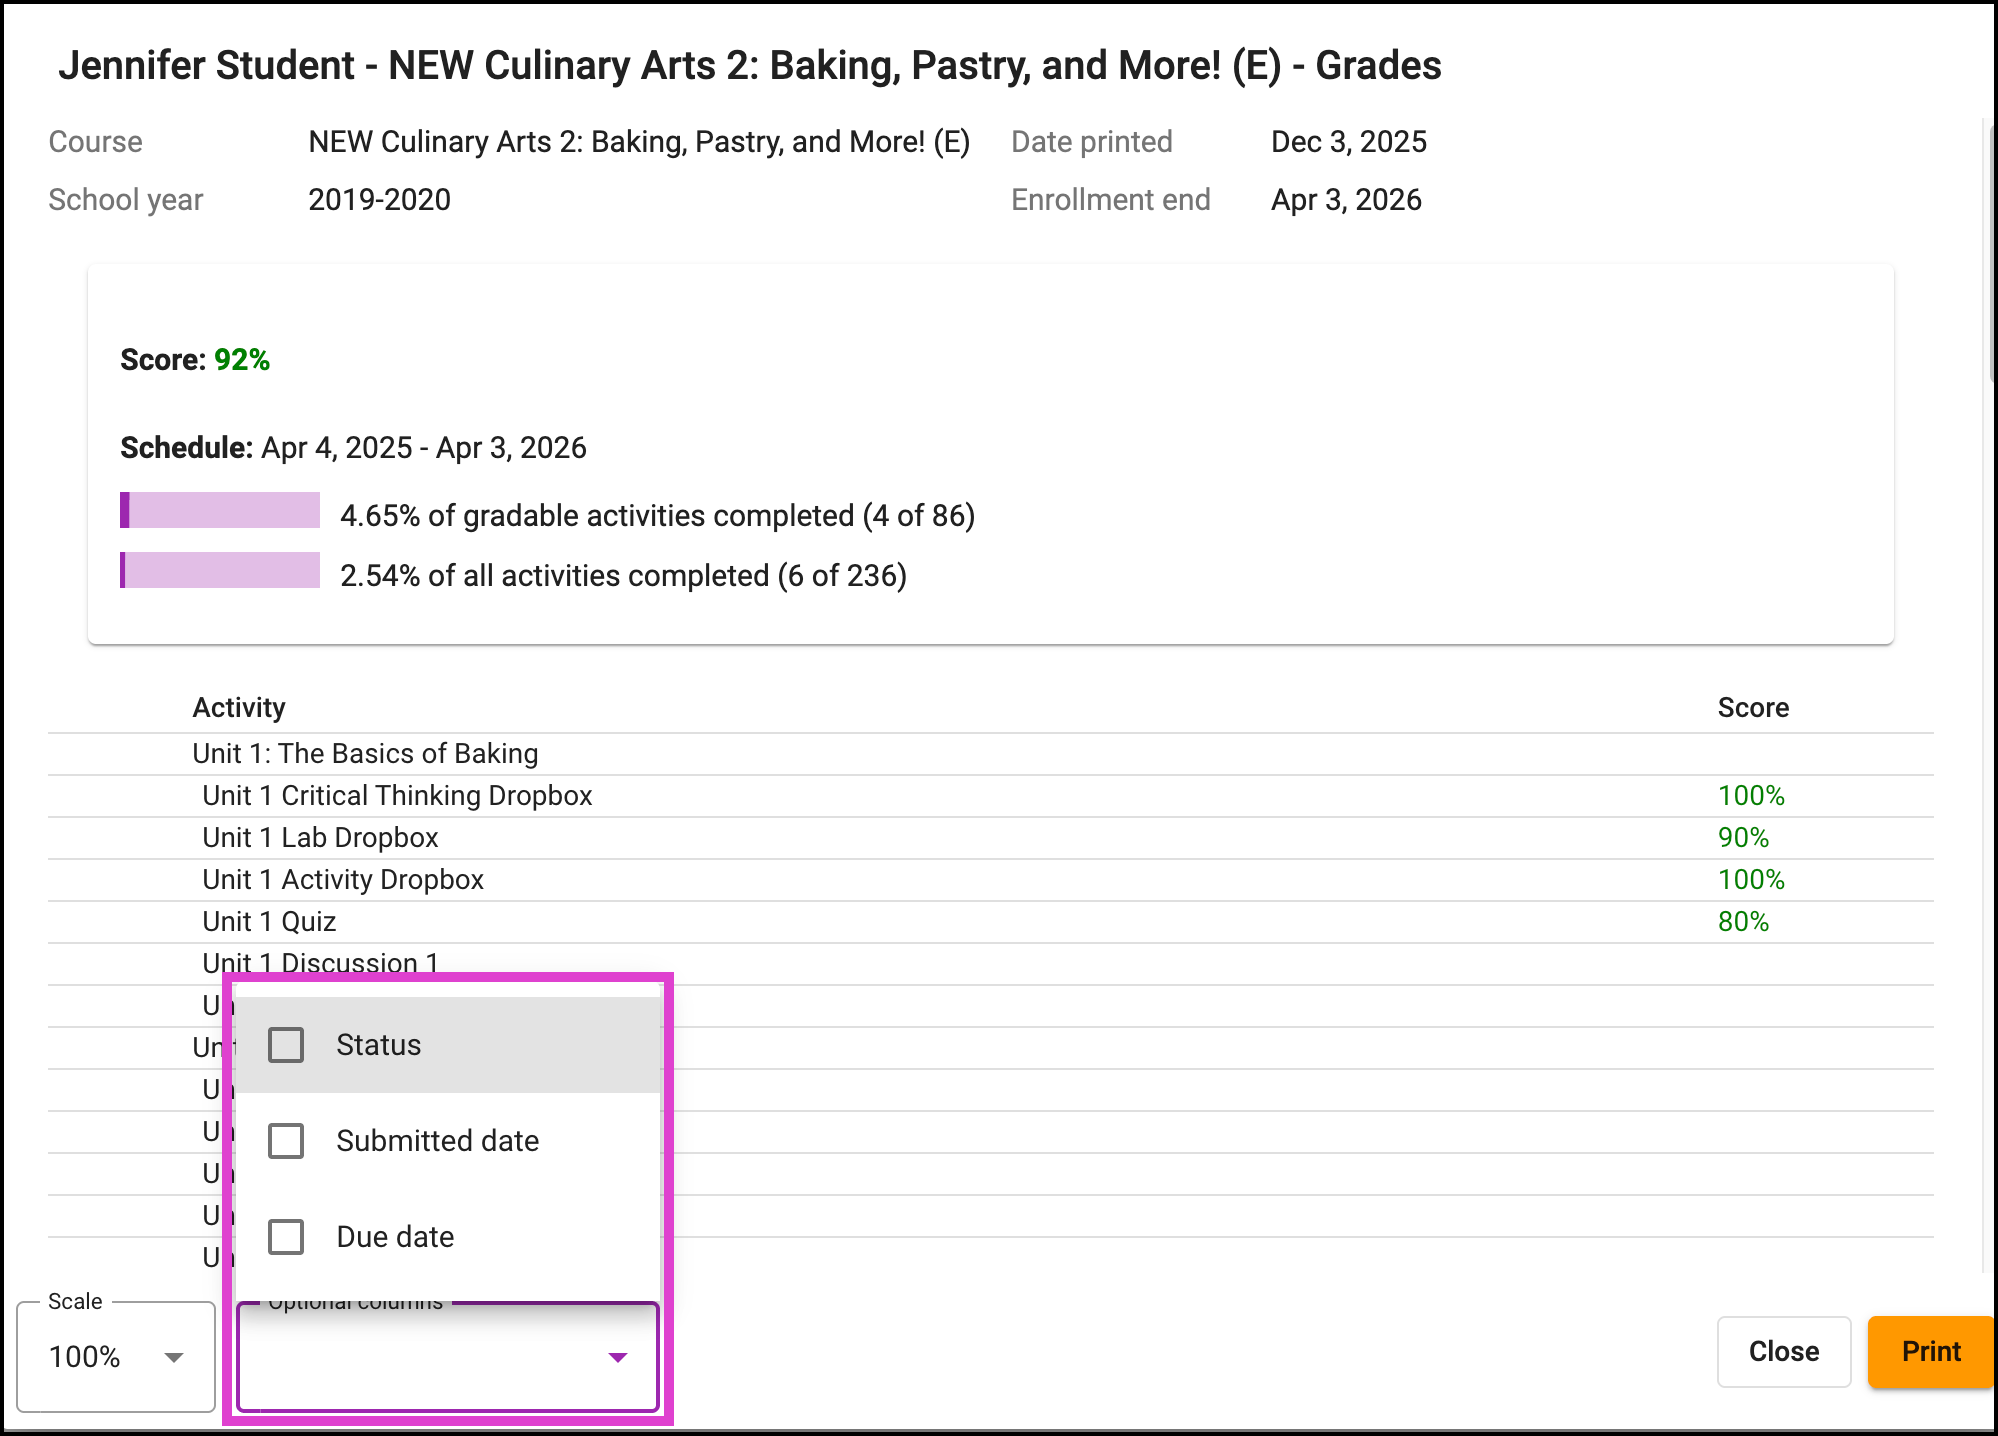
Task: Click the 92% overall score value
Action: coord(242,360)
